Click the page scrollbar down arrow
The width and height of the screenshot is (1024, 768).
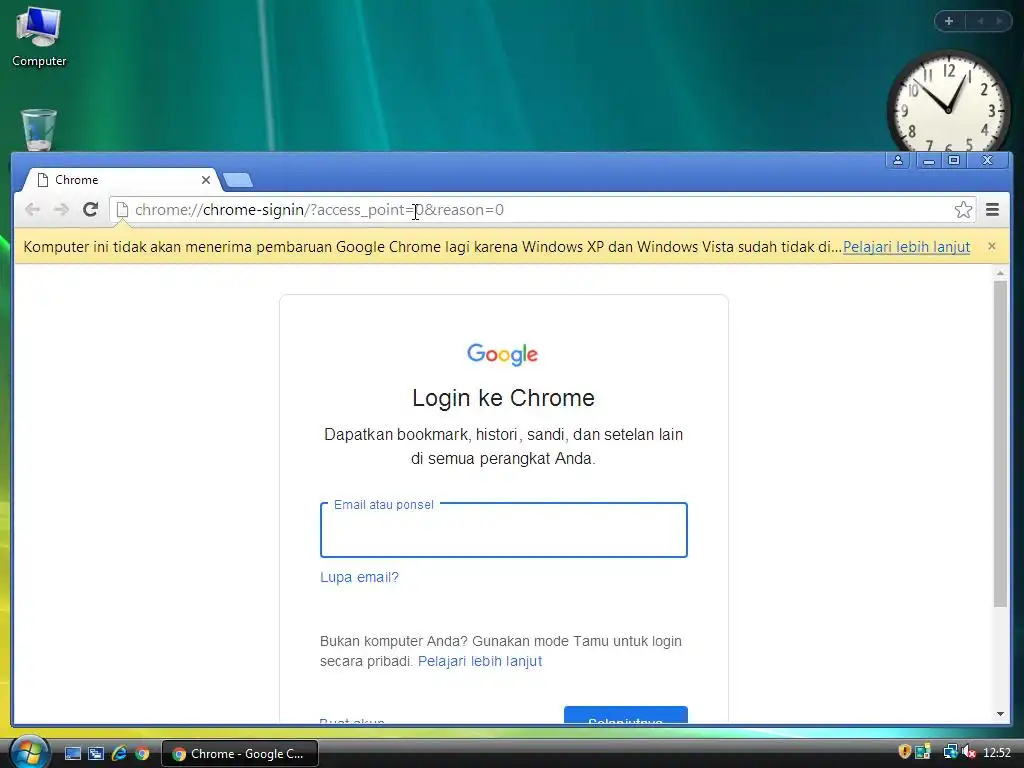tap(1000, 714)
